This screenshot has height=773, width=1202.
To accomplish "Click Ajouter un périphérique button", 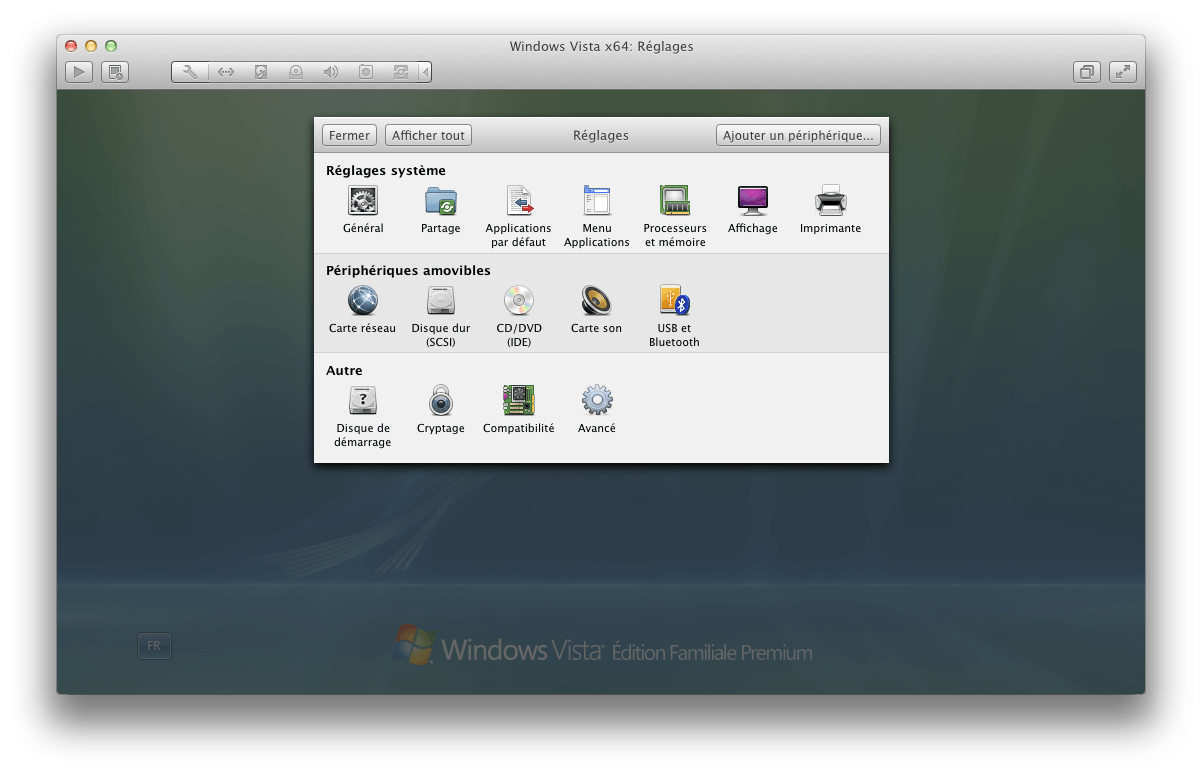I will point(798,135).
